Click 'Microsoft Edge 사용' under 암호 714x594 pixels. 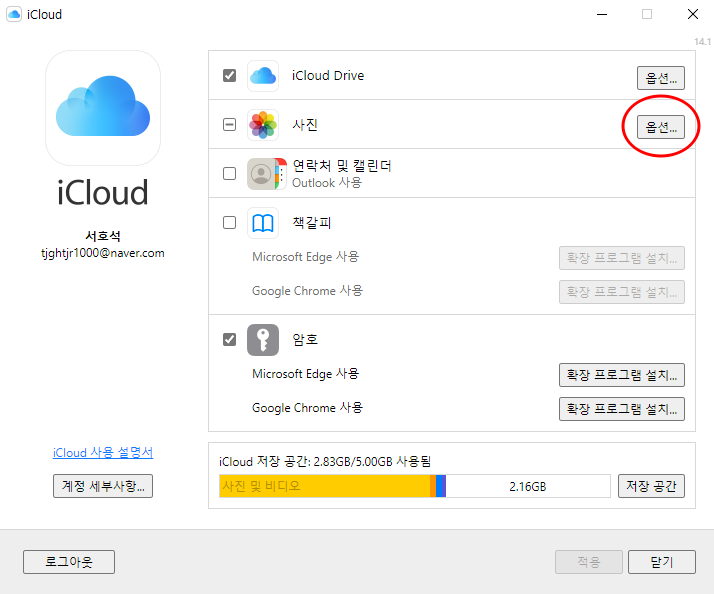coord(305,374)
